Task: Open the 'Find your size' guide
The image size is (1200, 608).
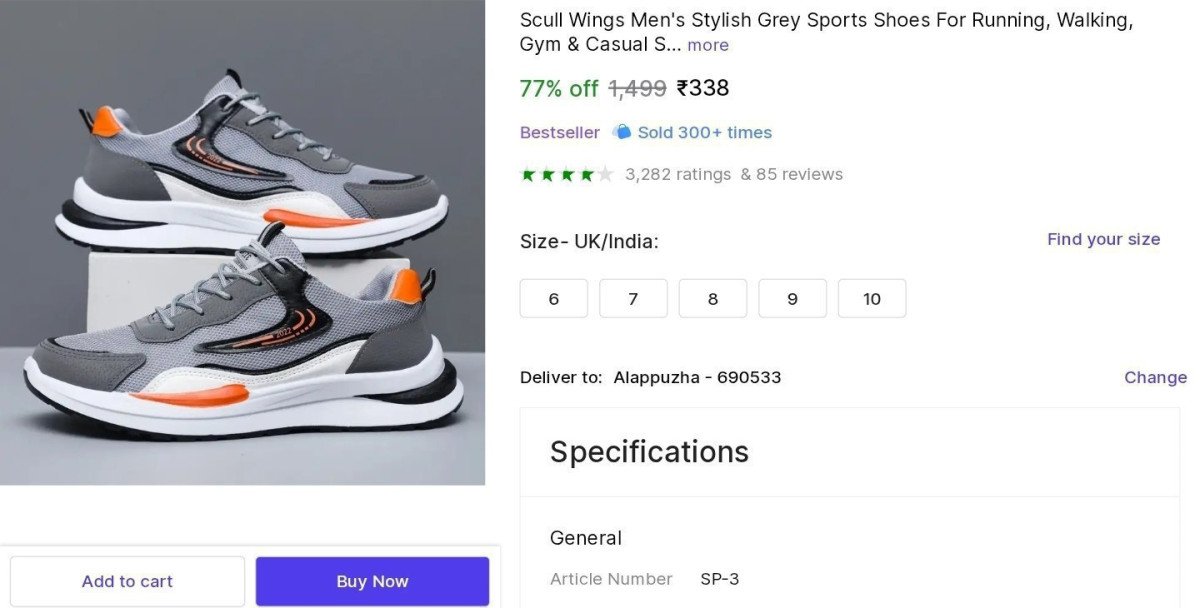Action: tap(1103, 239)
